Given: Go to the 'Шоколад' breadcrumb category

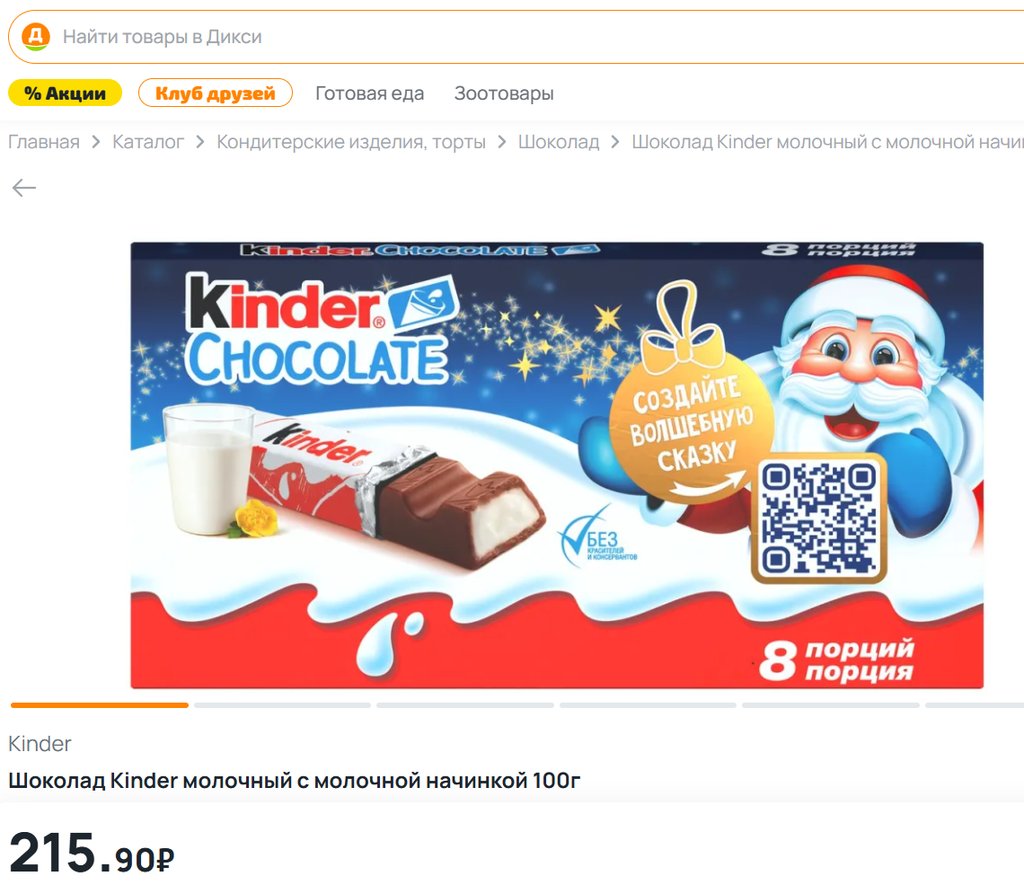Looking at the screenshot, I should 558,142.
